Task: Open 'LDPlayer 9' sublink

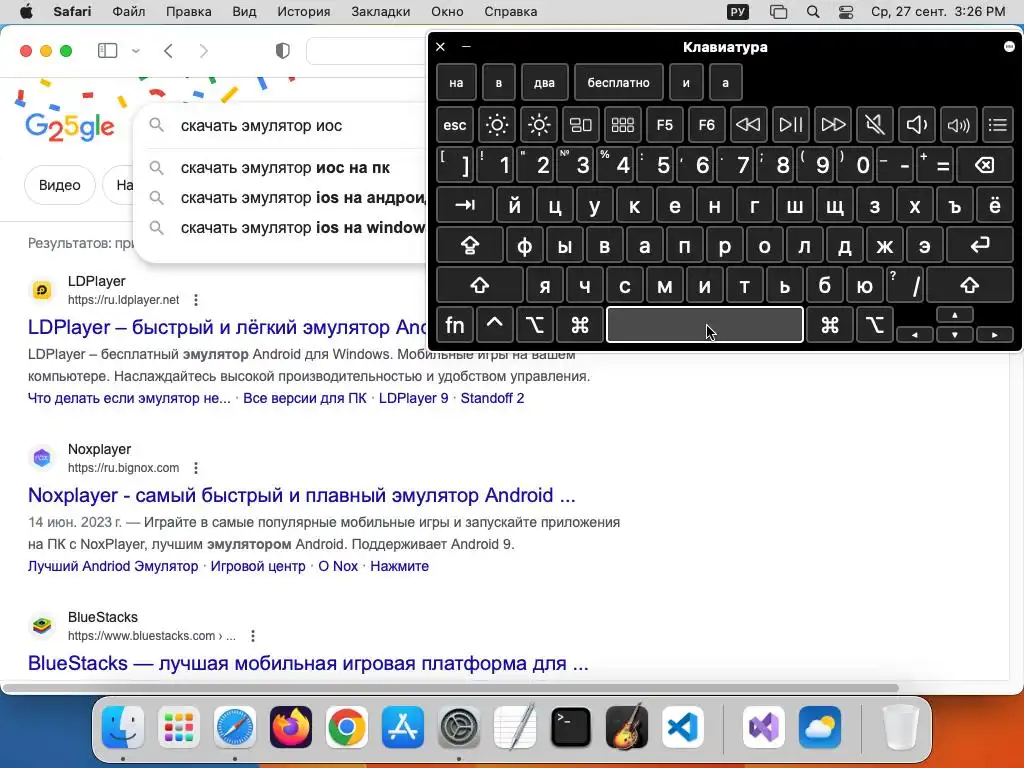Action: [413, 398]
